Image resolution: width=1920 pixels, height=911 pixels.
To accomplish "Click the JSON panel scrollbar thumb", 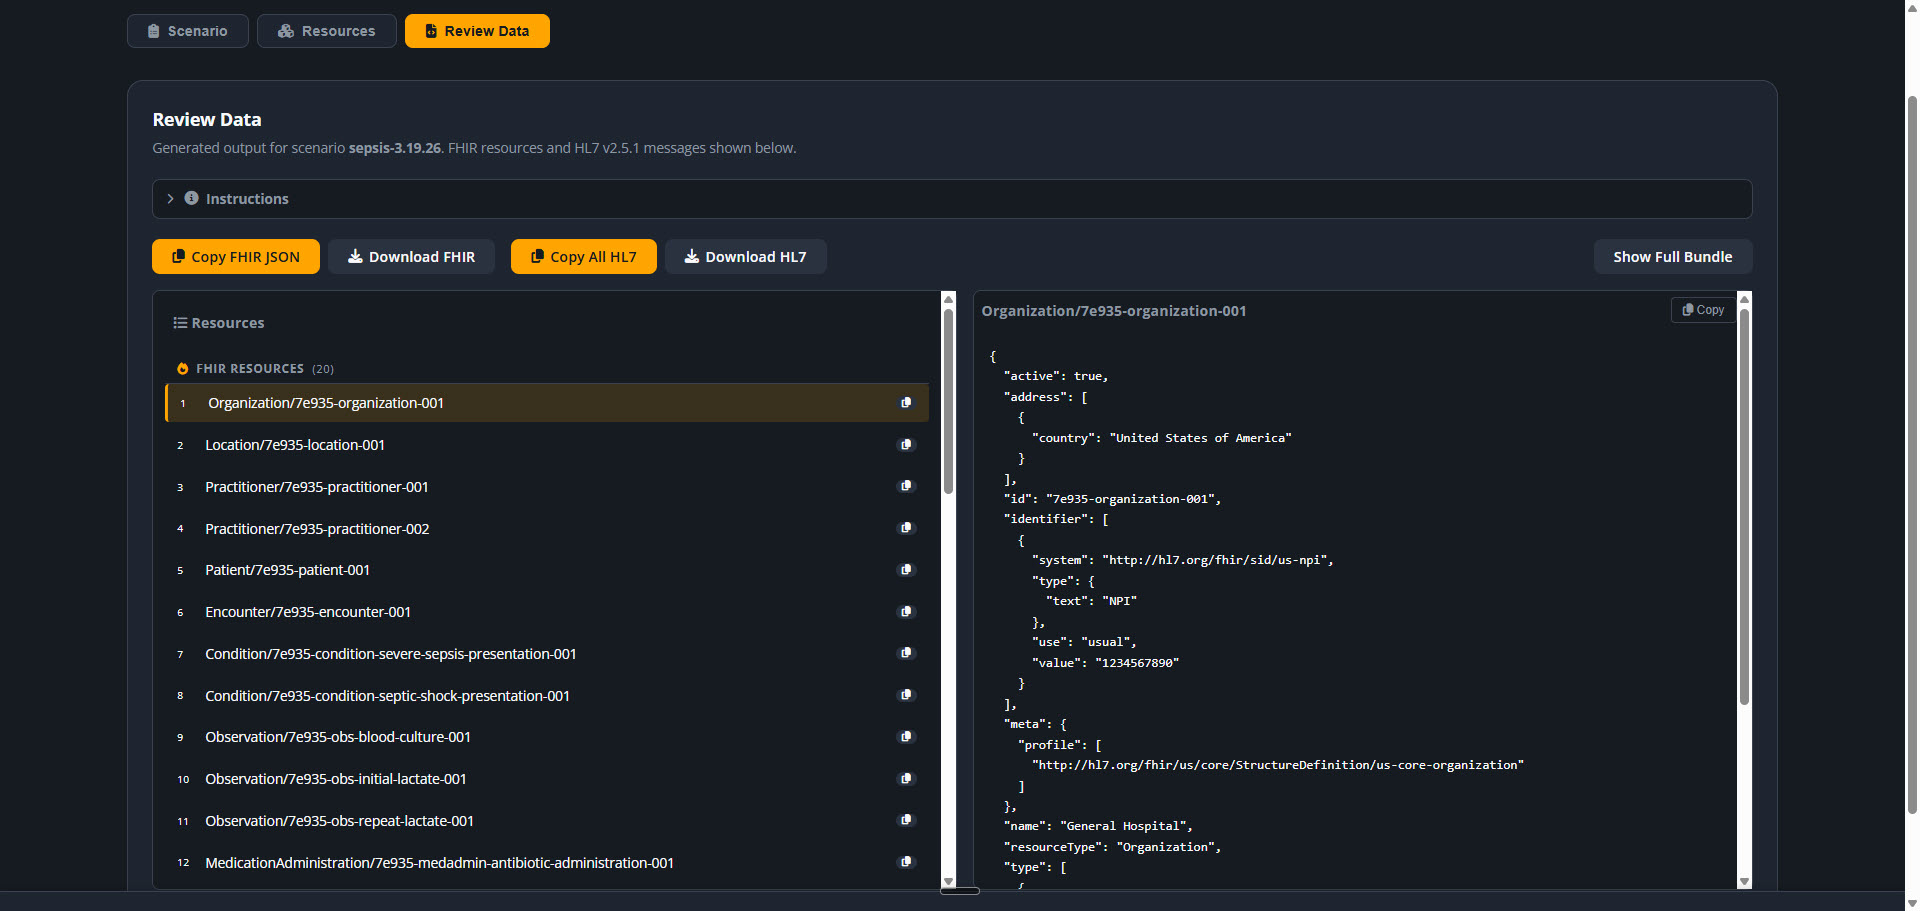I will [1744, 506].
